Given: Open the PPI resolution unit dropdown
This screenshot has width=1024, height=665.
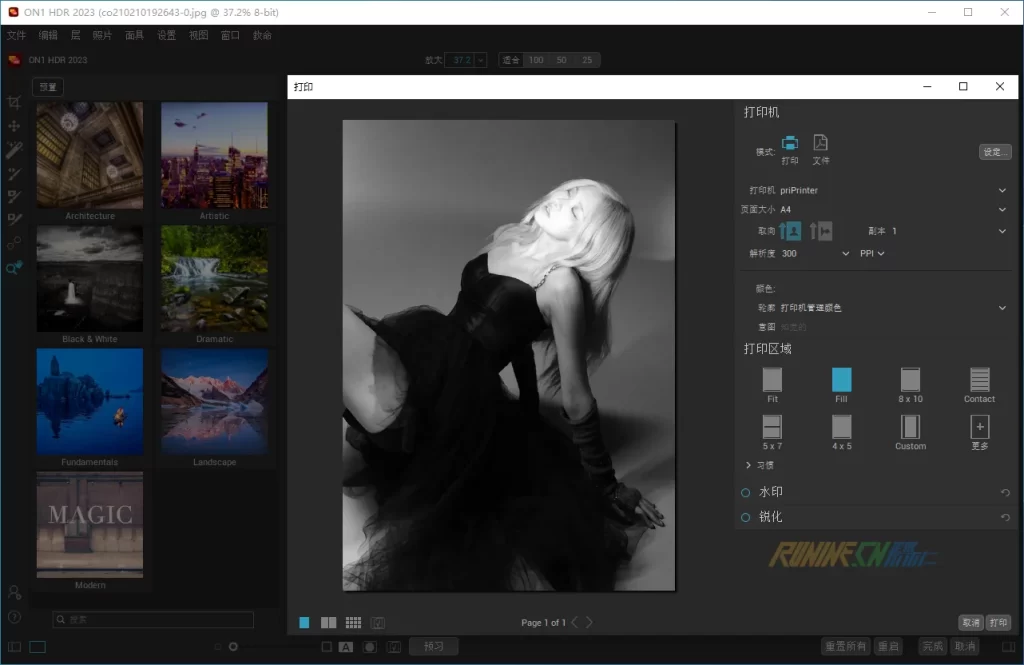Looking at the screenshot, I should click(x=872, y=254).
